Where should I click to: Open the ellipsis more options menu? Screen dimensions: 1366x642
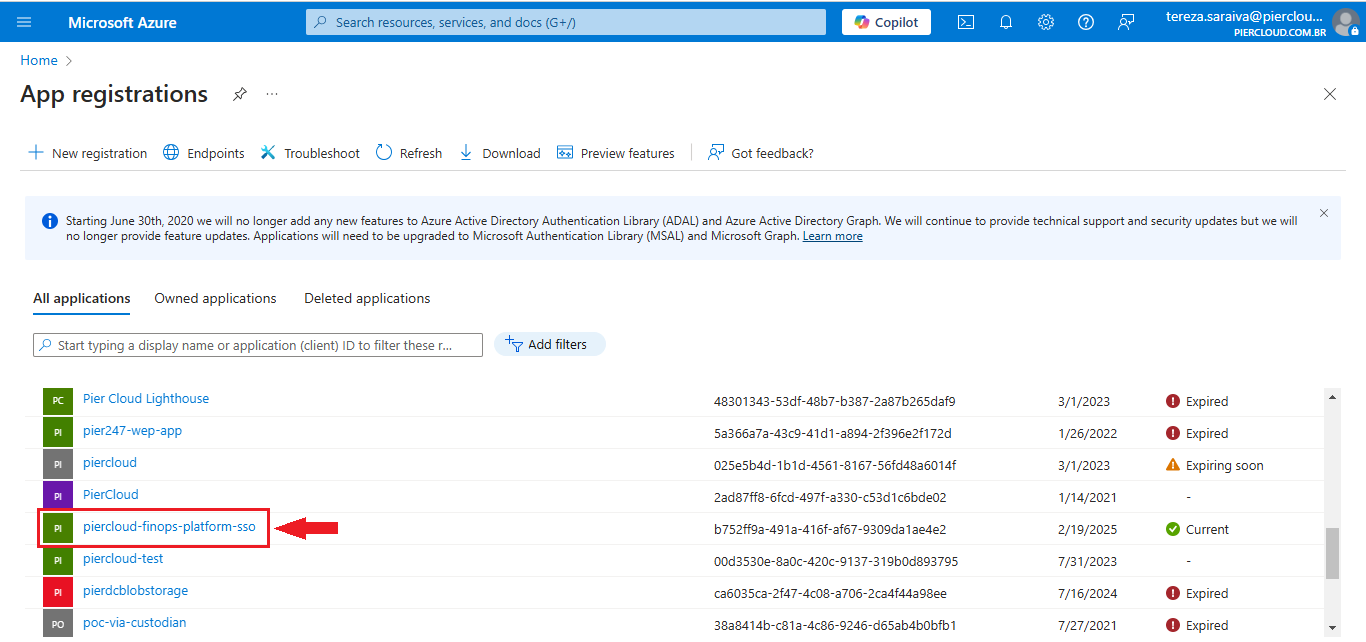point(272,94)
